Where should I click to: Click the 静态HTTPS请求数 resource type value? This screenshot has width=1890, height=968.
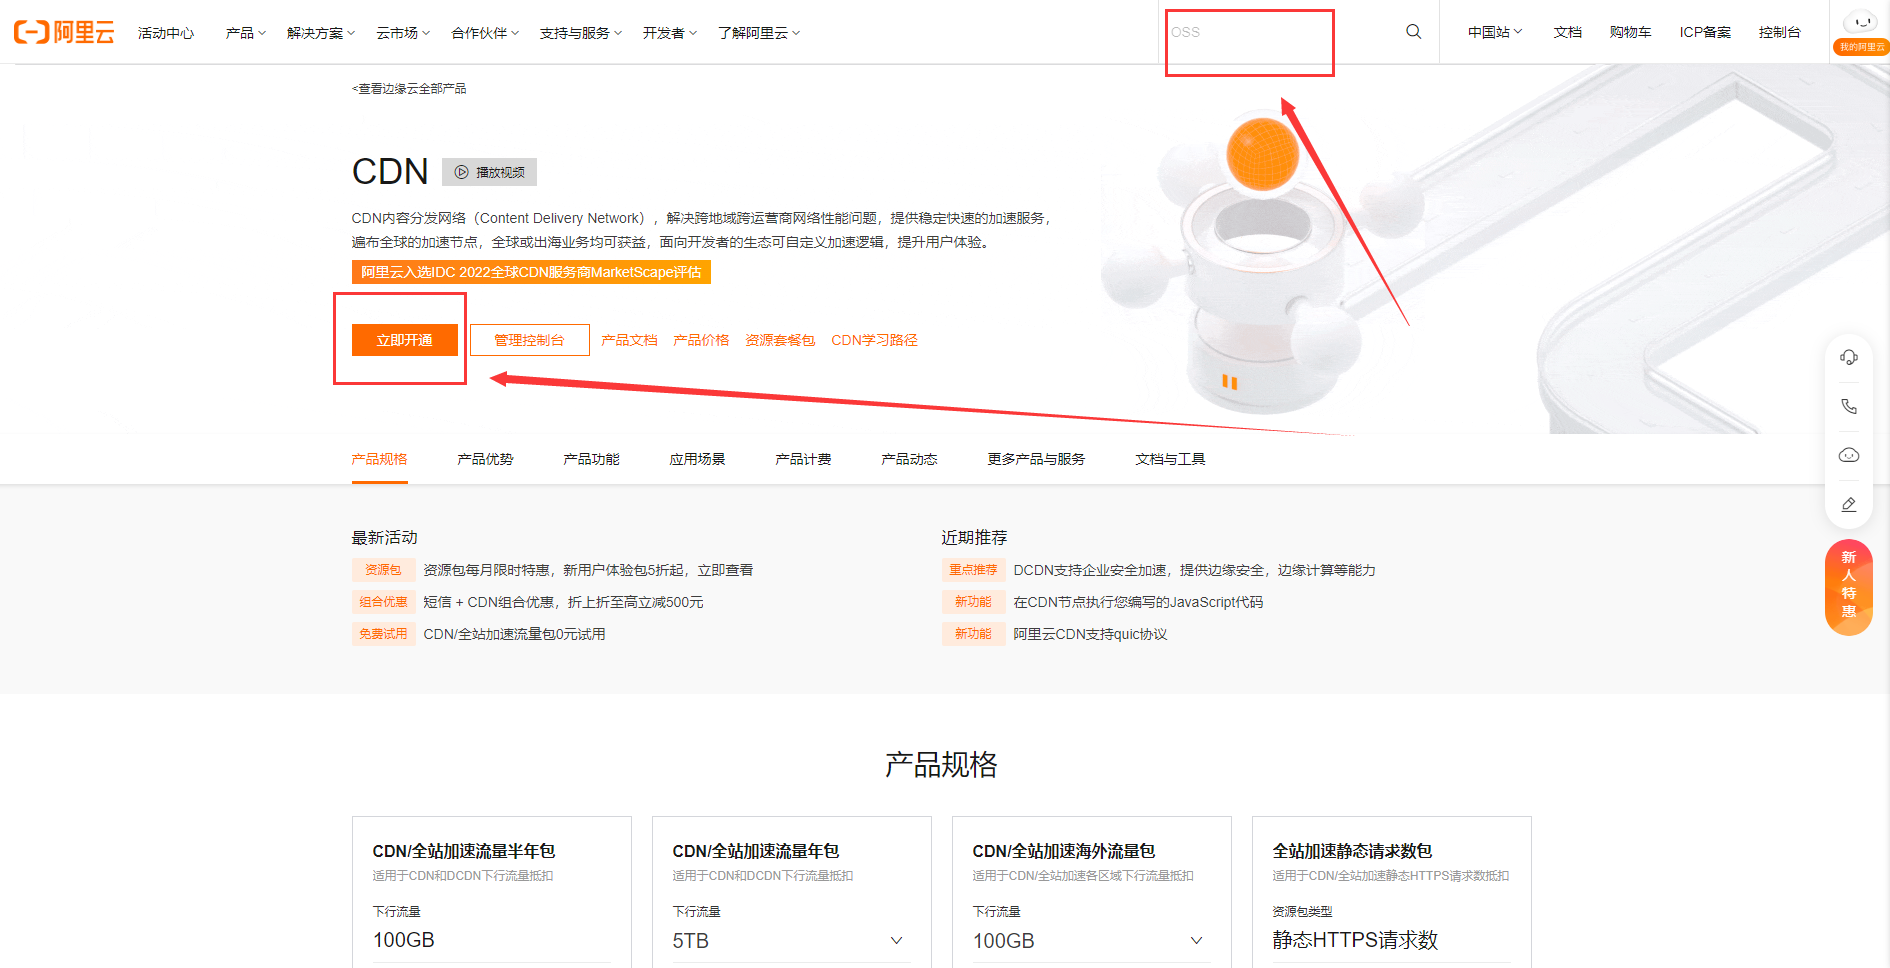click(x=1355, y=940)
